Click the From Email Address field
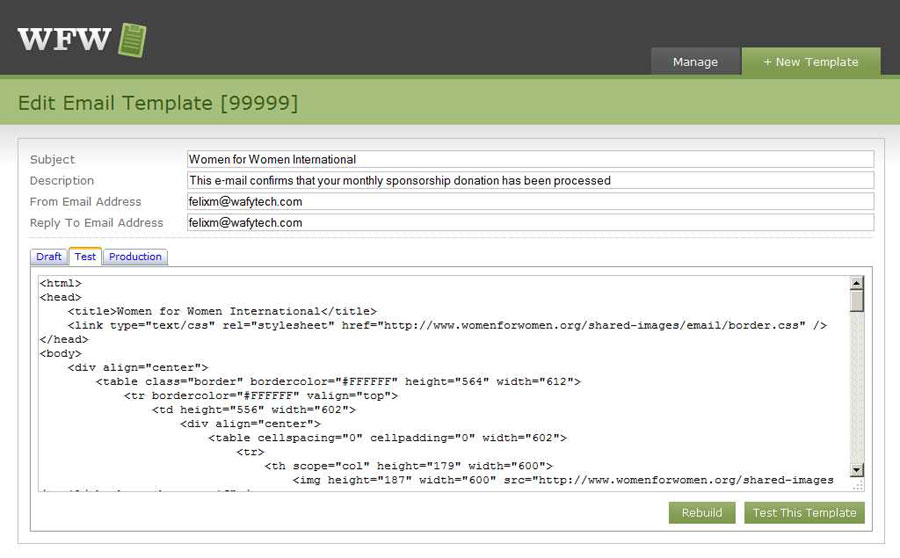 pos(530,201)
